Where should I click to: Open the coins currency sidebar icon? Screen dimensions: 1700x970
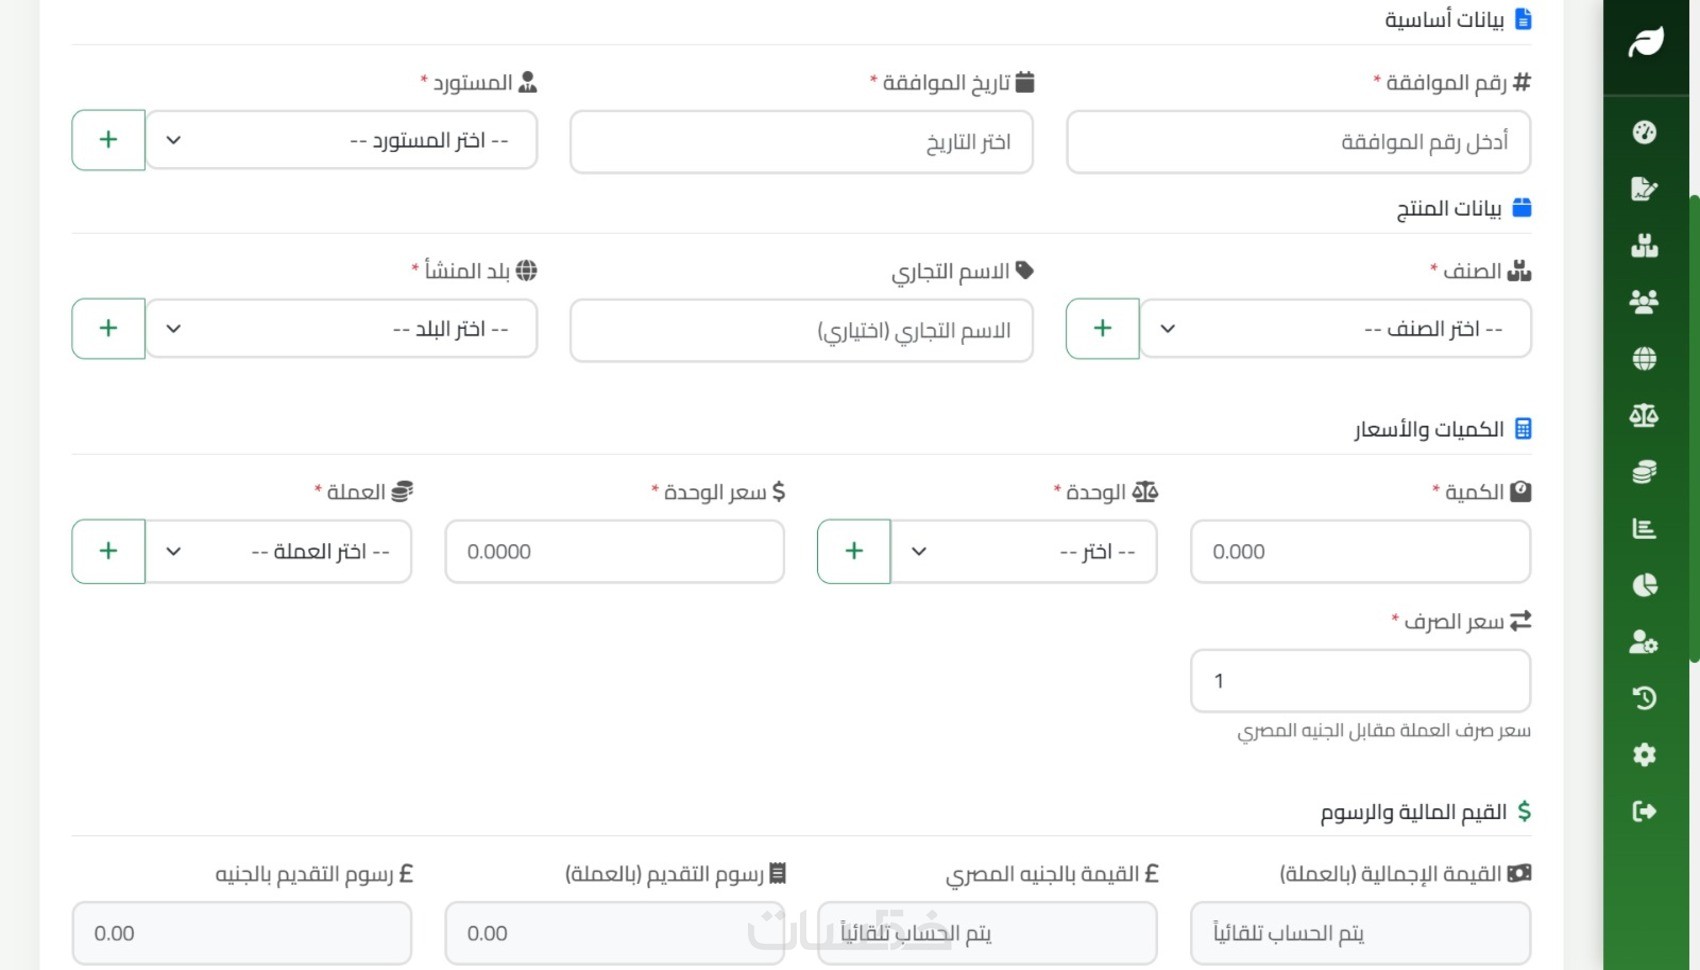point(1644,471)
